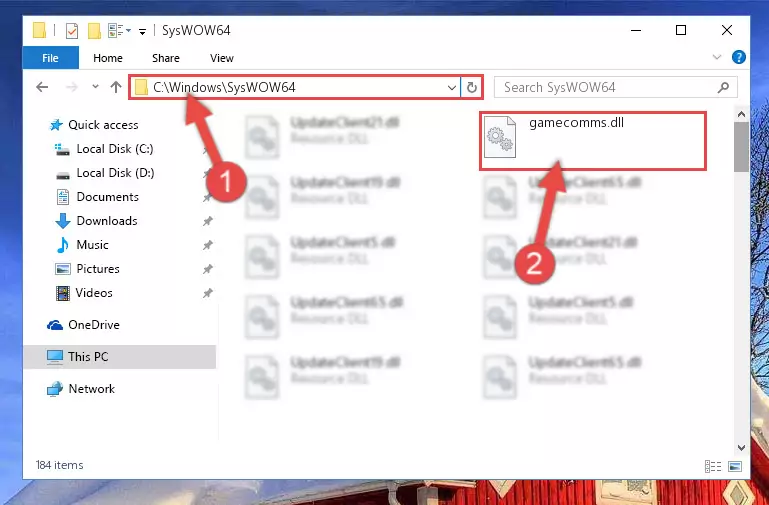Go back with the left arrow
Screen dimensions: 769x505
[x=42, y=87]
